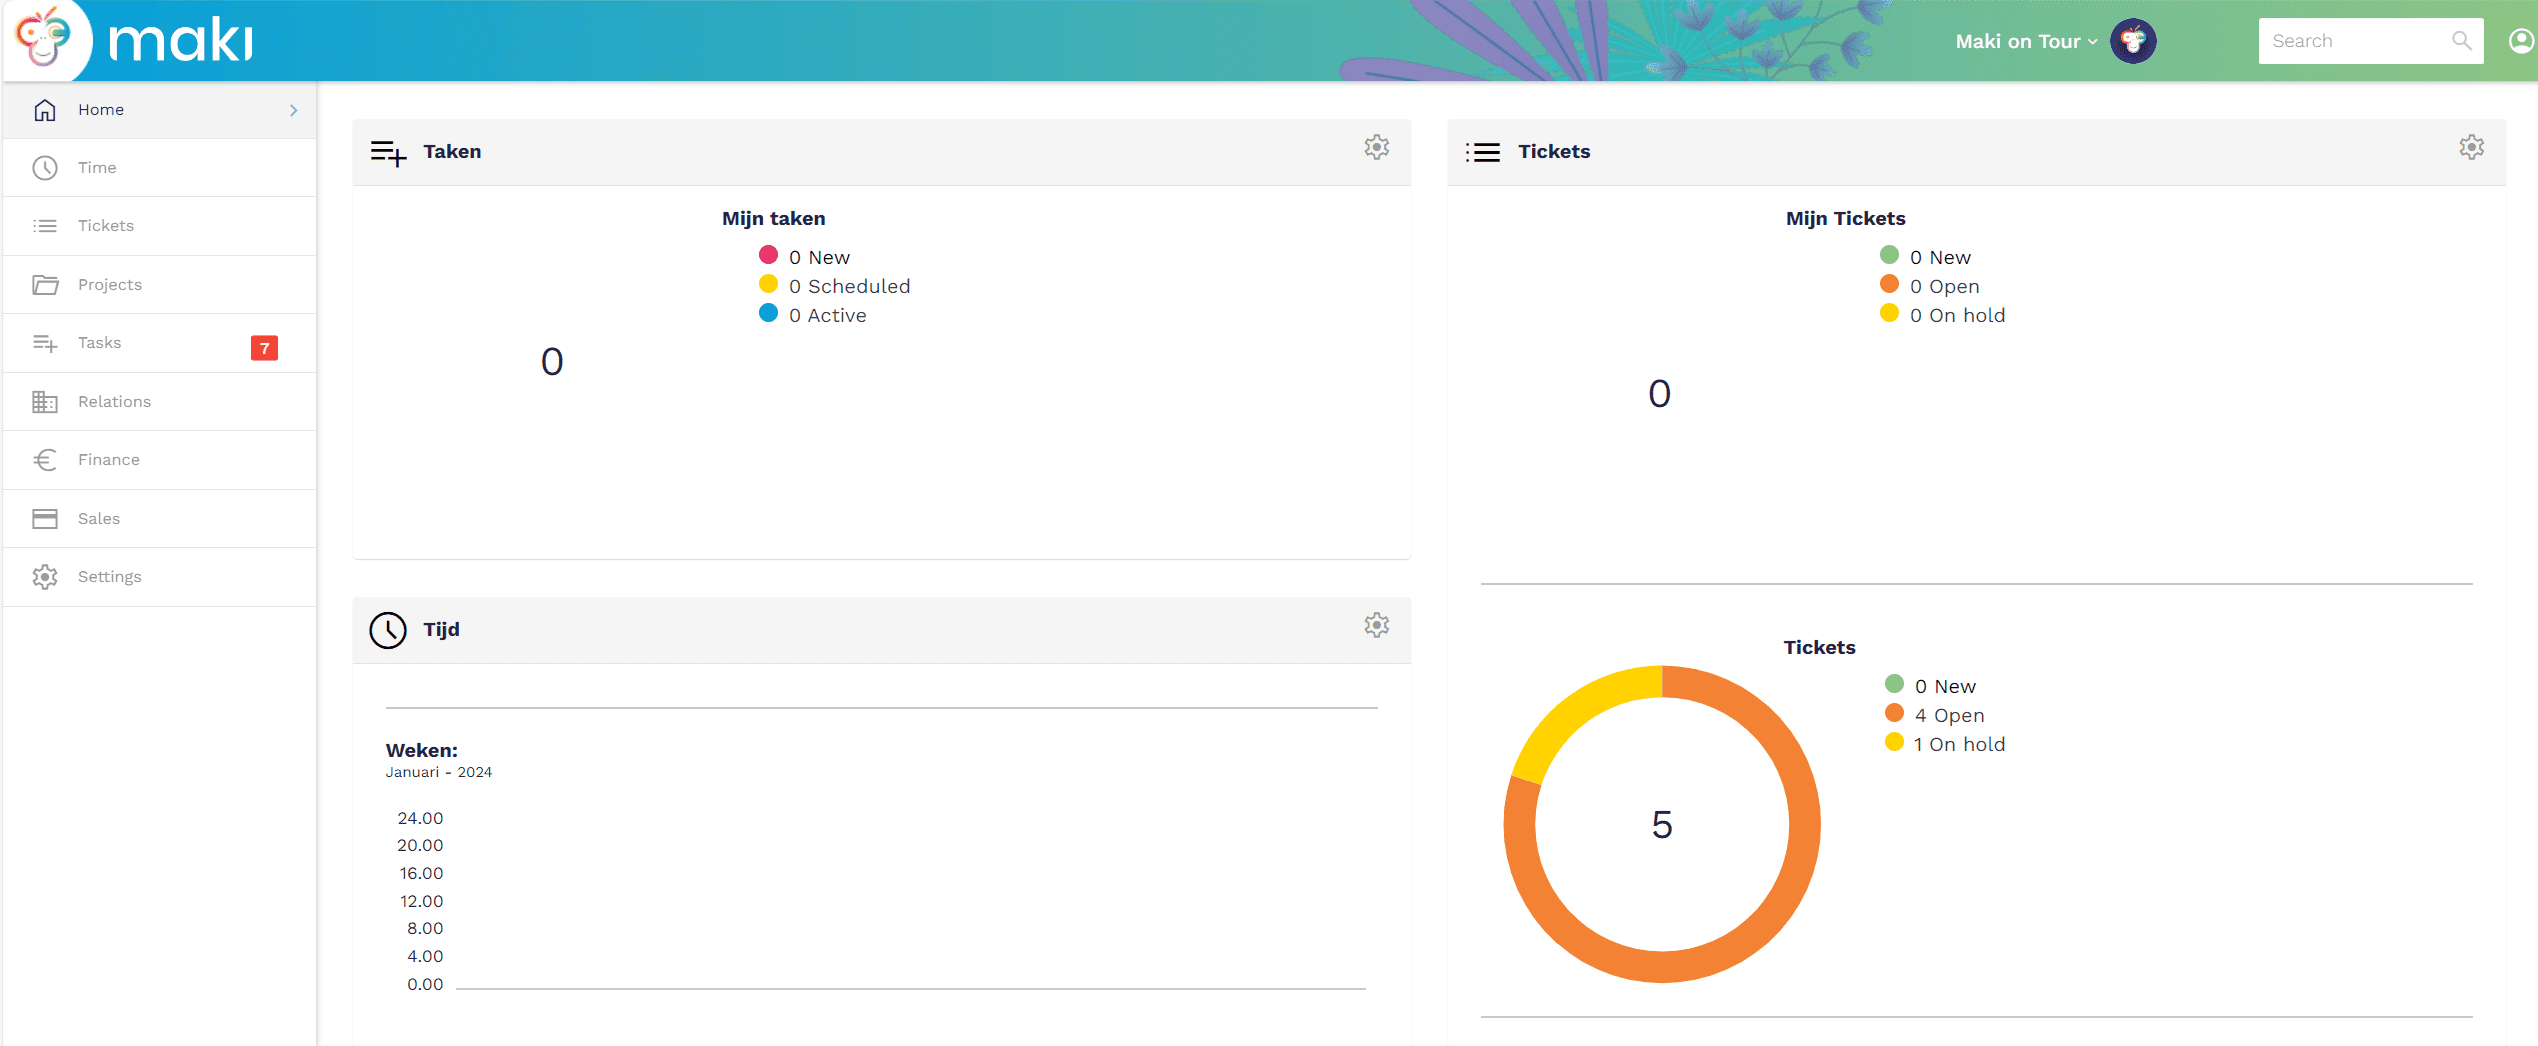Open Tickets widget settings gear
This screenshot has height=1046, width=2538.
pos(2471,148)
